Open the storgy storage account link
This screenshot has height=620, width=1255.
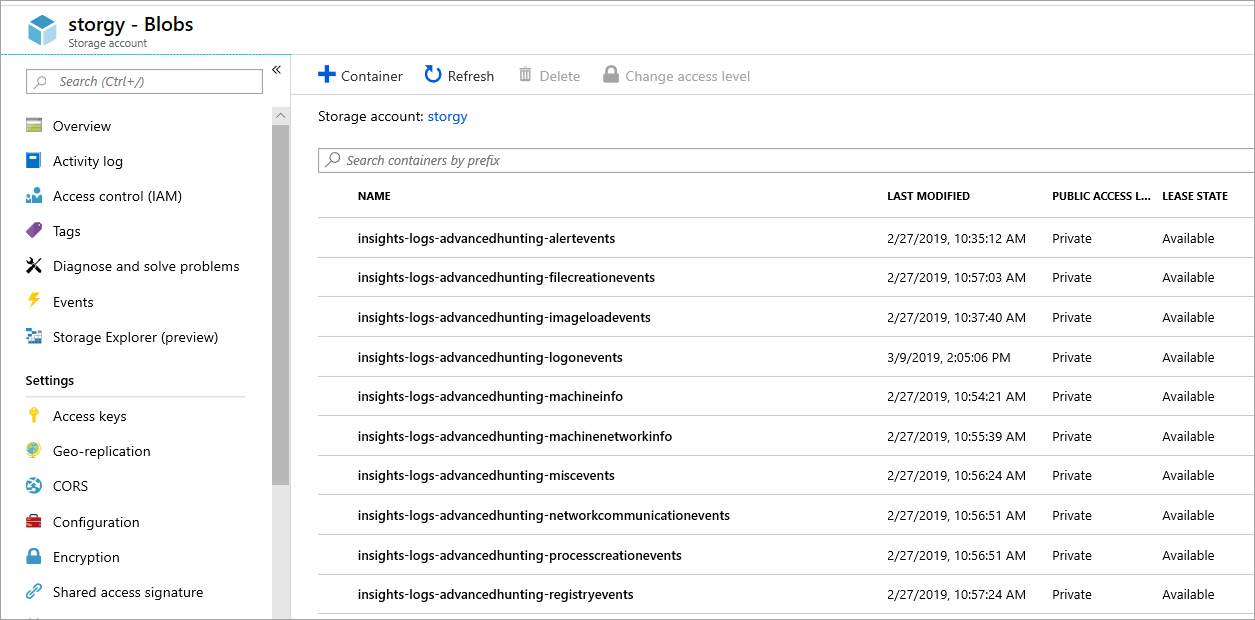pos(447,116)
